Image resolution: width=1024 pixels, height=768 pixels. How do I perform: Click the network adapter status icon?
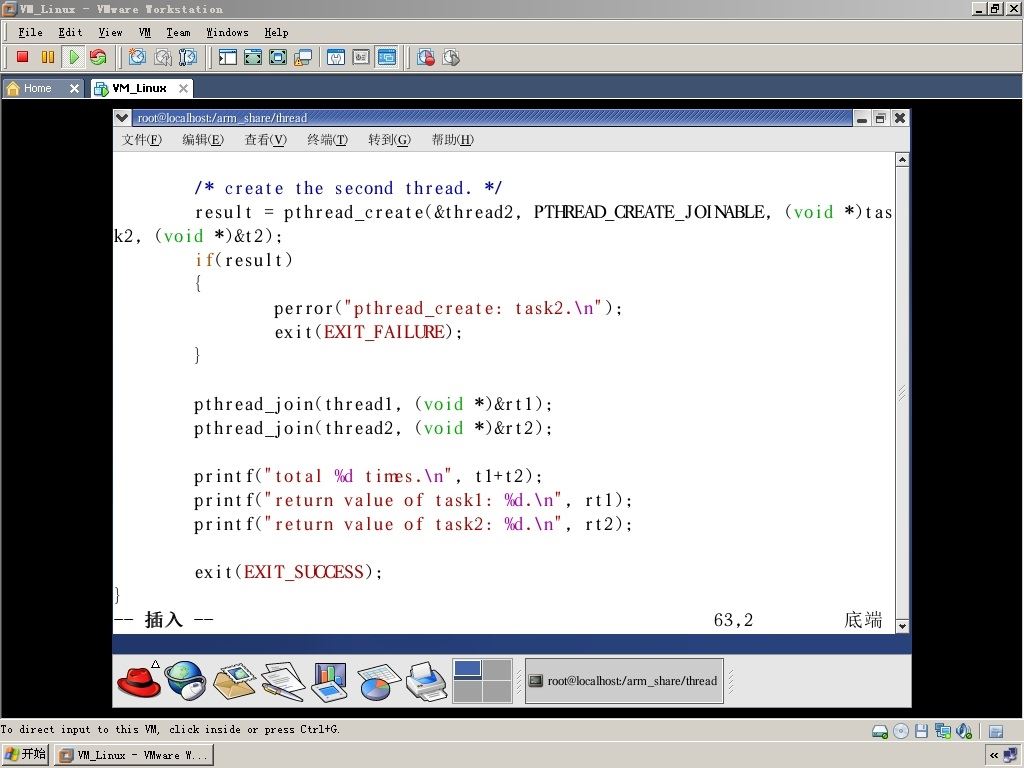click(942, 731)
